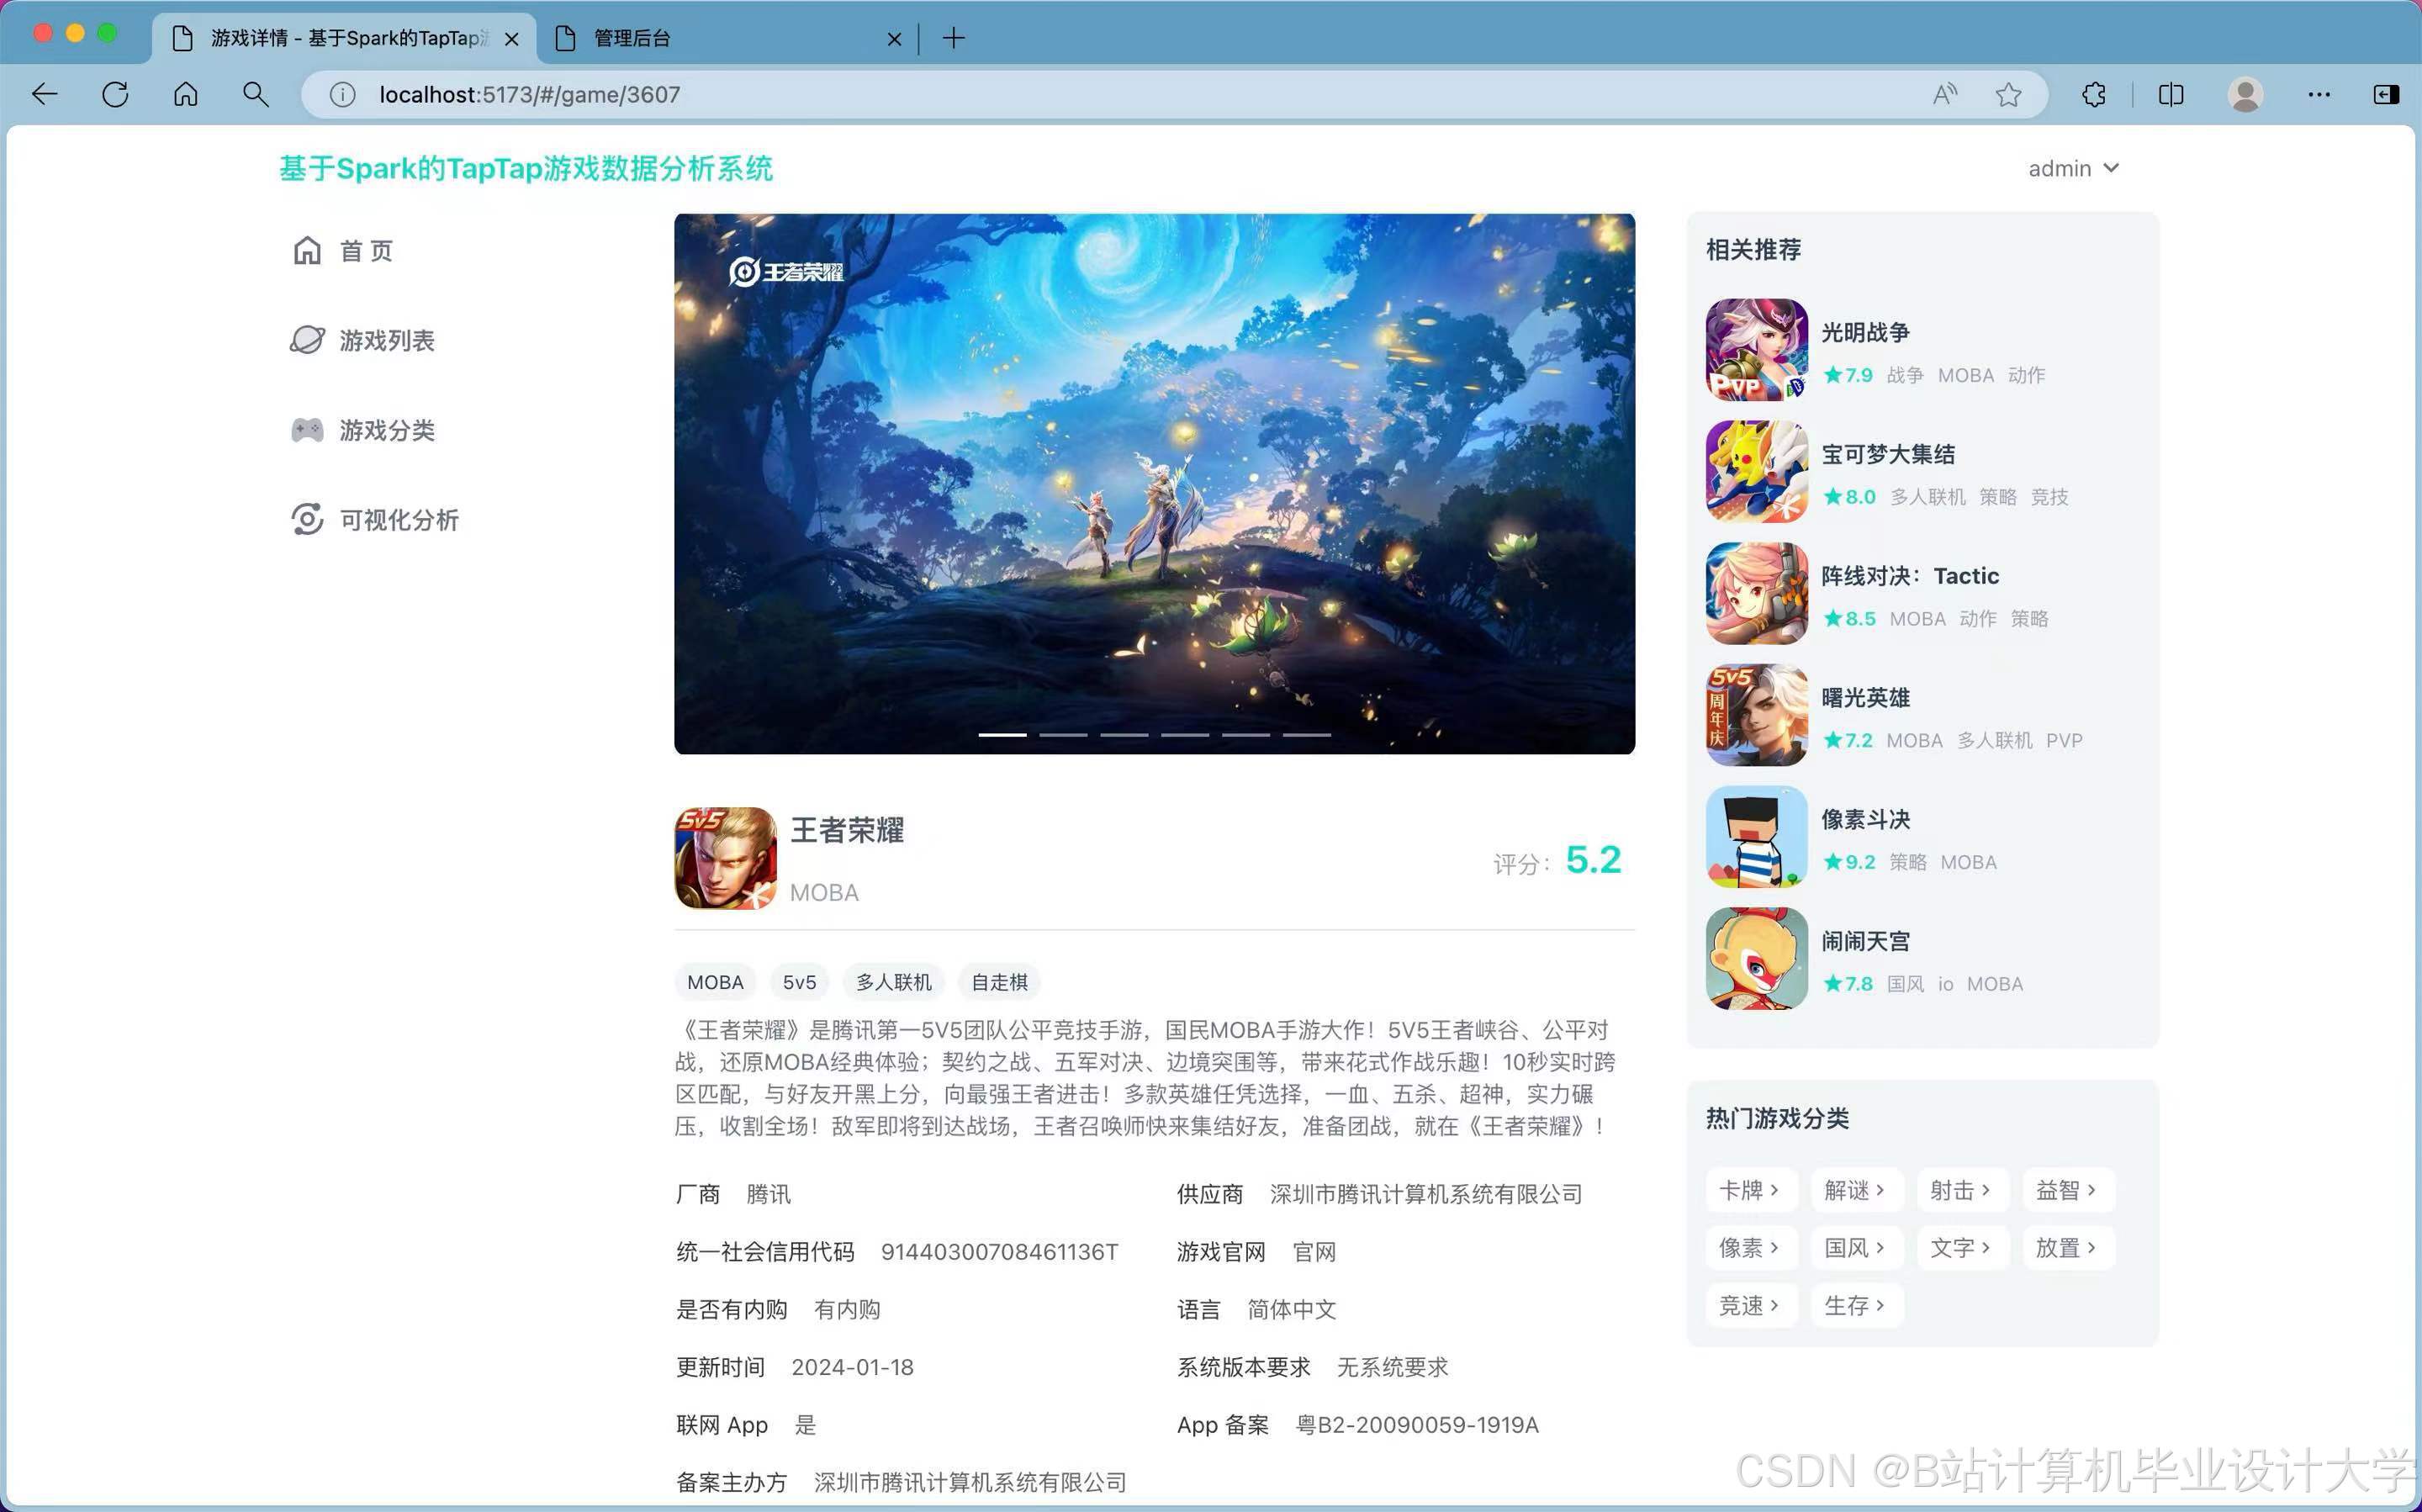Image resolution: width=2422 pixels, height=1512 pixels.
Task: Click the 多人联机 tag
Action: pyautogui.click(x=893, y=982)
